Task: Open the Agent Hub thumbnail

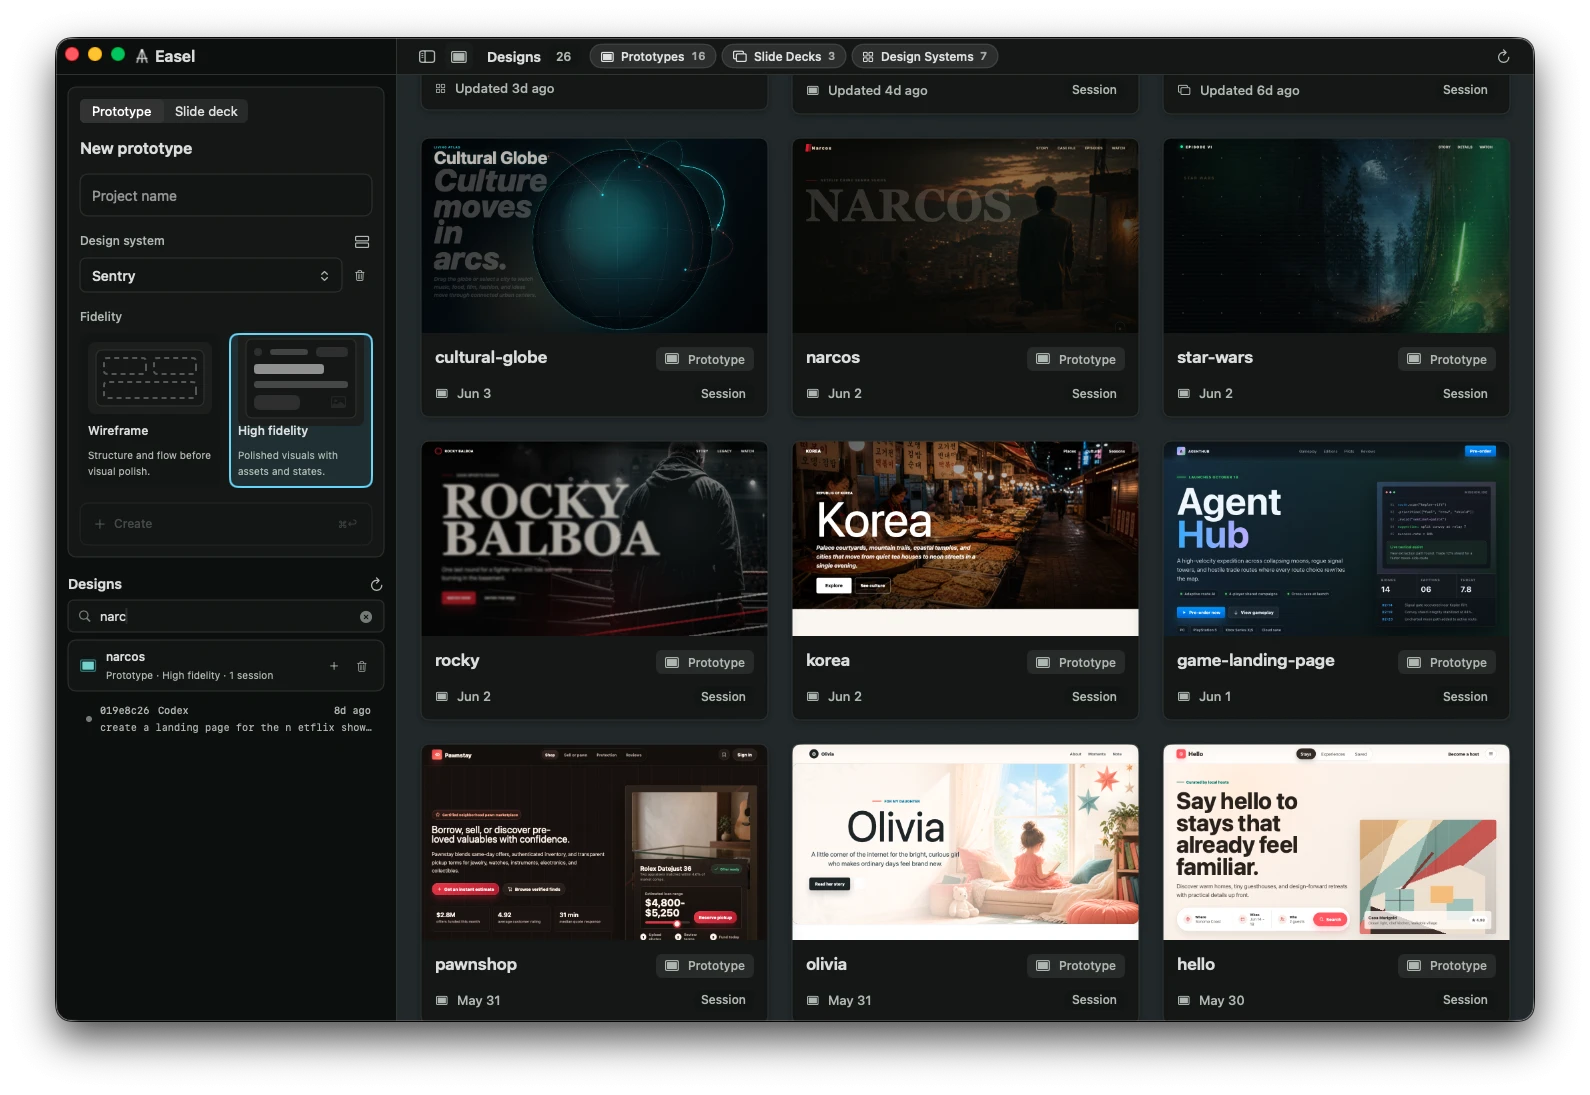Action: (1336, 539)
